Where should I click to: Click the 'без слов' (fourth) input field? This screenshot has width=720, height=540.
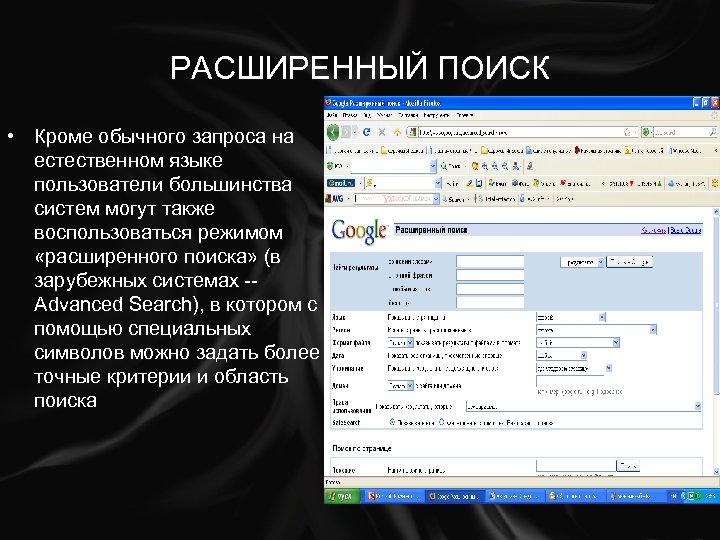pos(490,302)
